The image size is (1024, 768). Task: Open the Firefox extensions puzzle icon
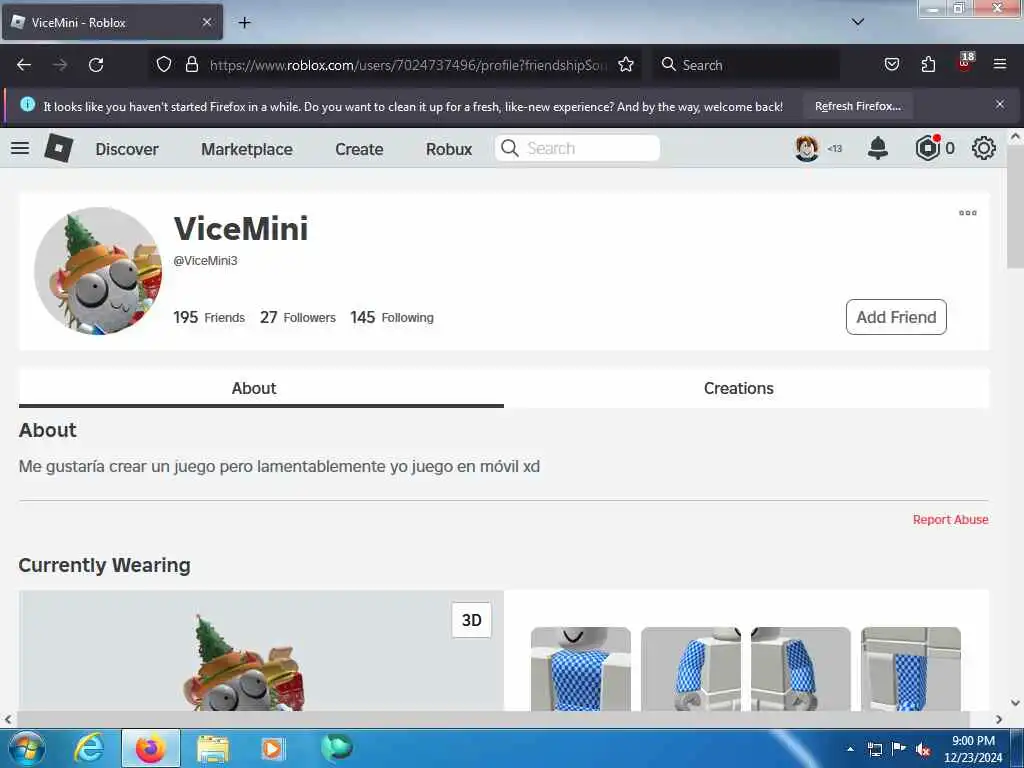point(928,64)
